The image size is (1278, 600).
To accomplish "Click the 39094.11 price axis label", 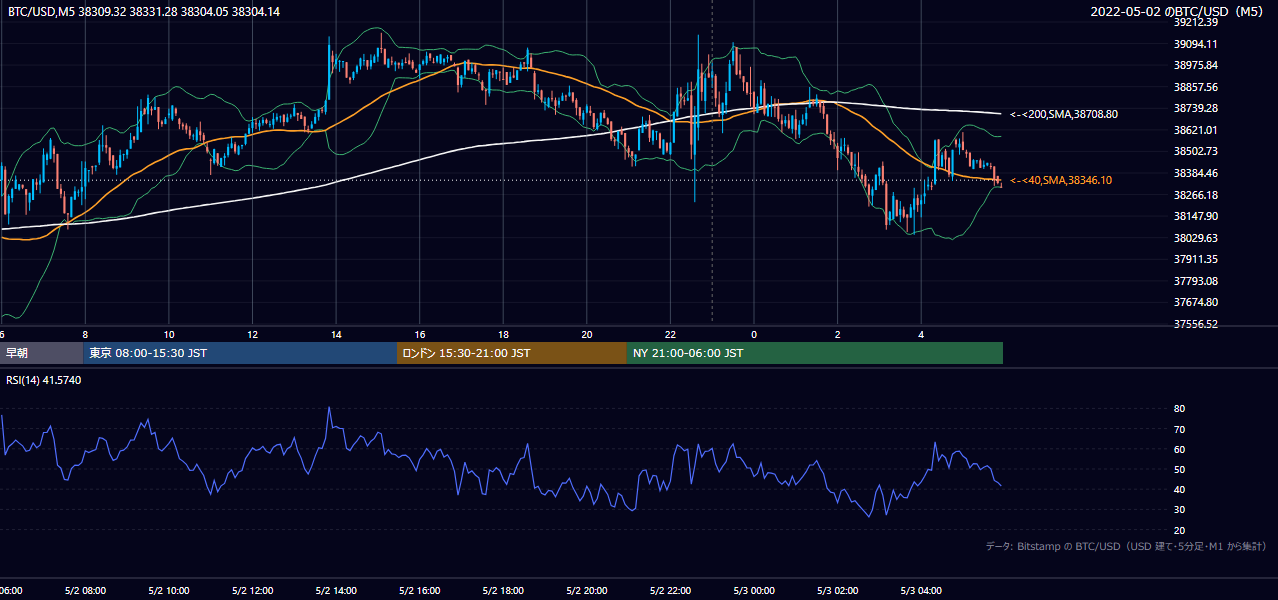I will click(x=1196, y=44).
